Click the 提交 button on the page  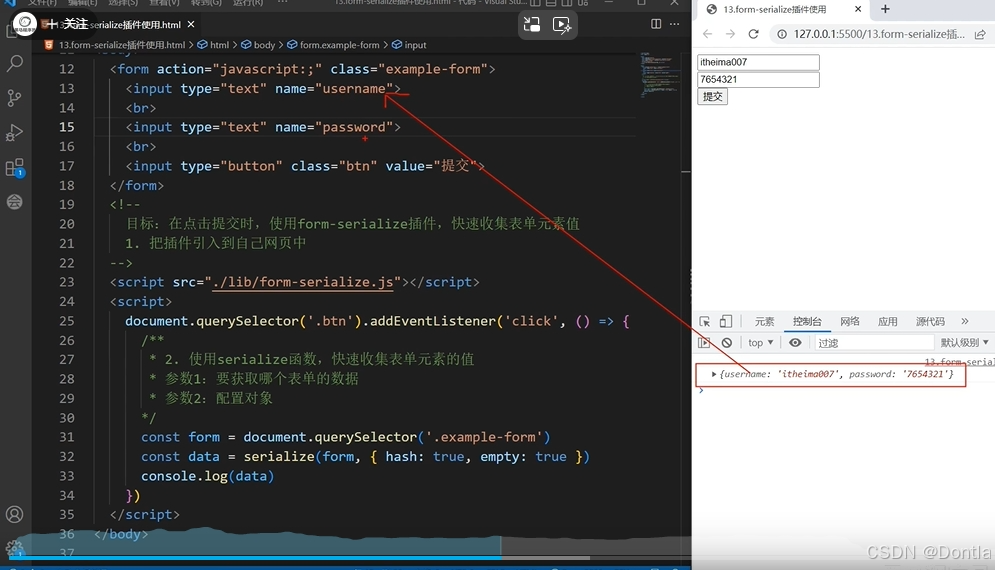[713, 96]
